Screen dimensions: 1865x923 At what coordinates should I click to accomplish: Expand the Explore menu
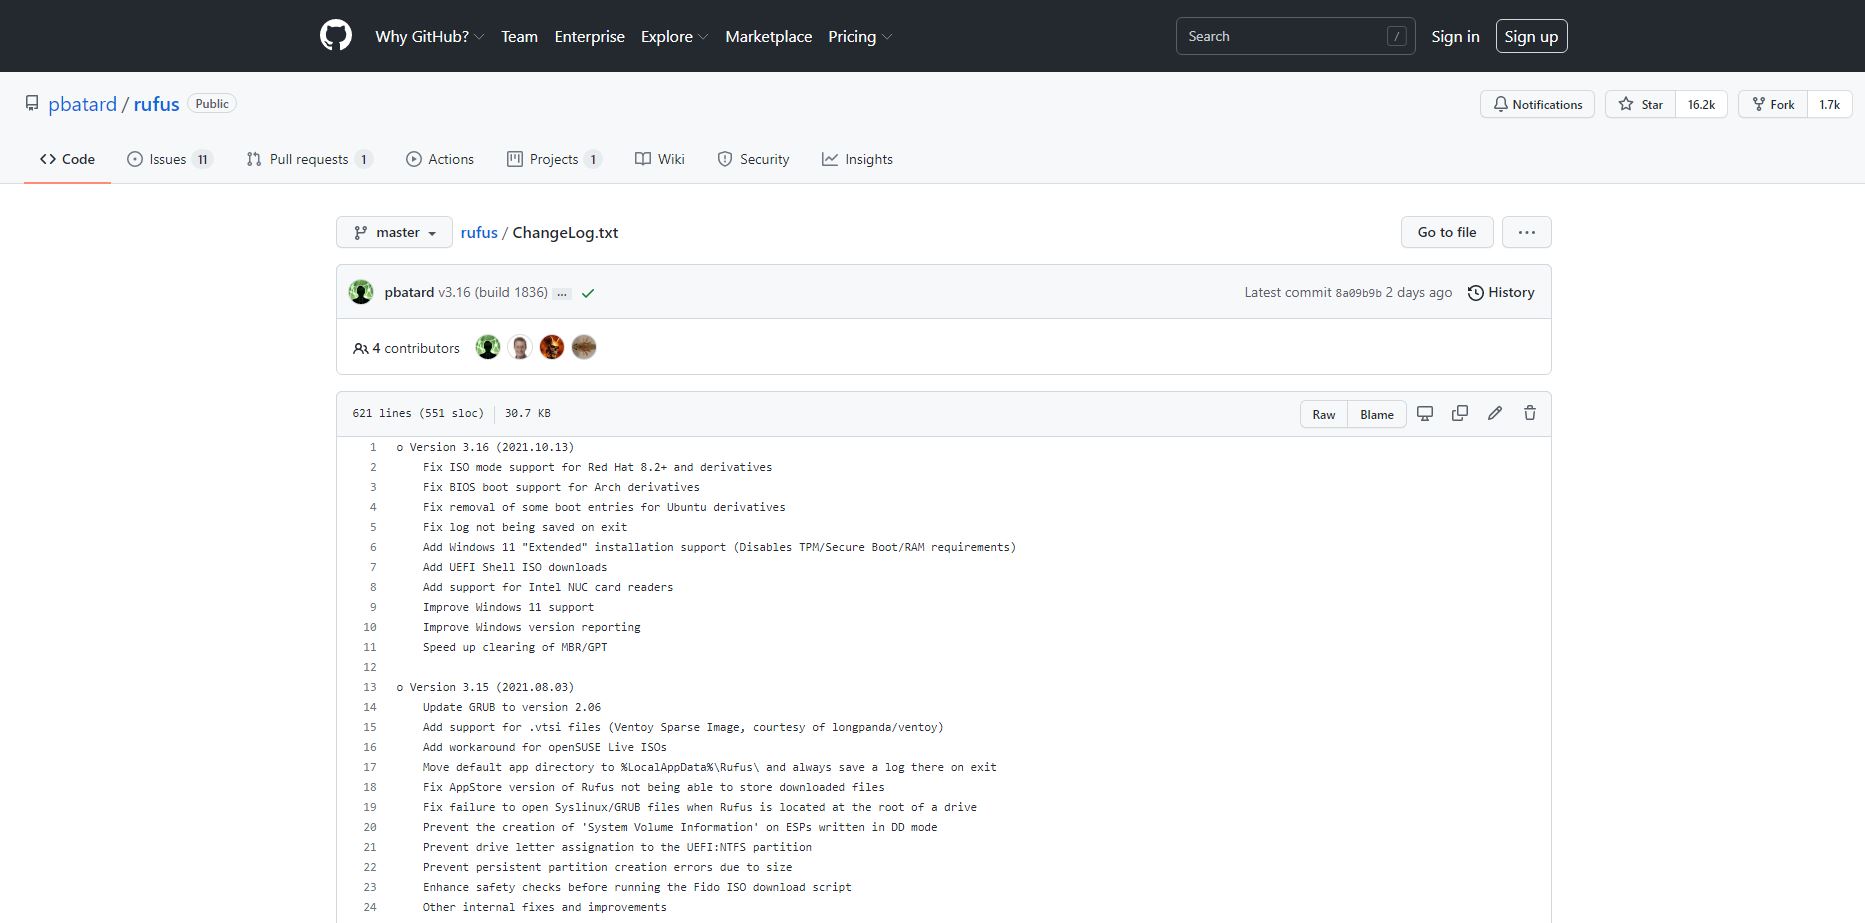pos(675,36)
